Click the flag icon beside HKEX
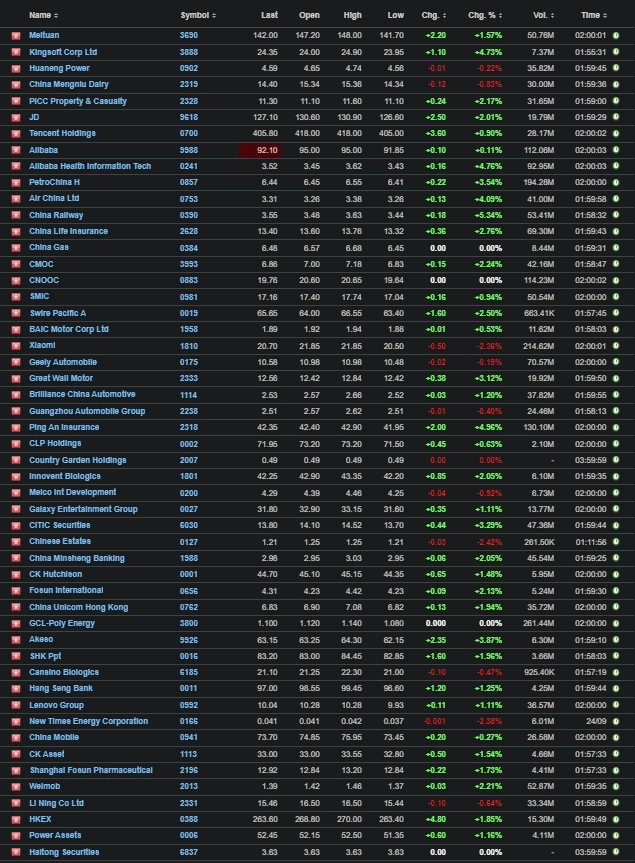 [17, 820]
